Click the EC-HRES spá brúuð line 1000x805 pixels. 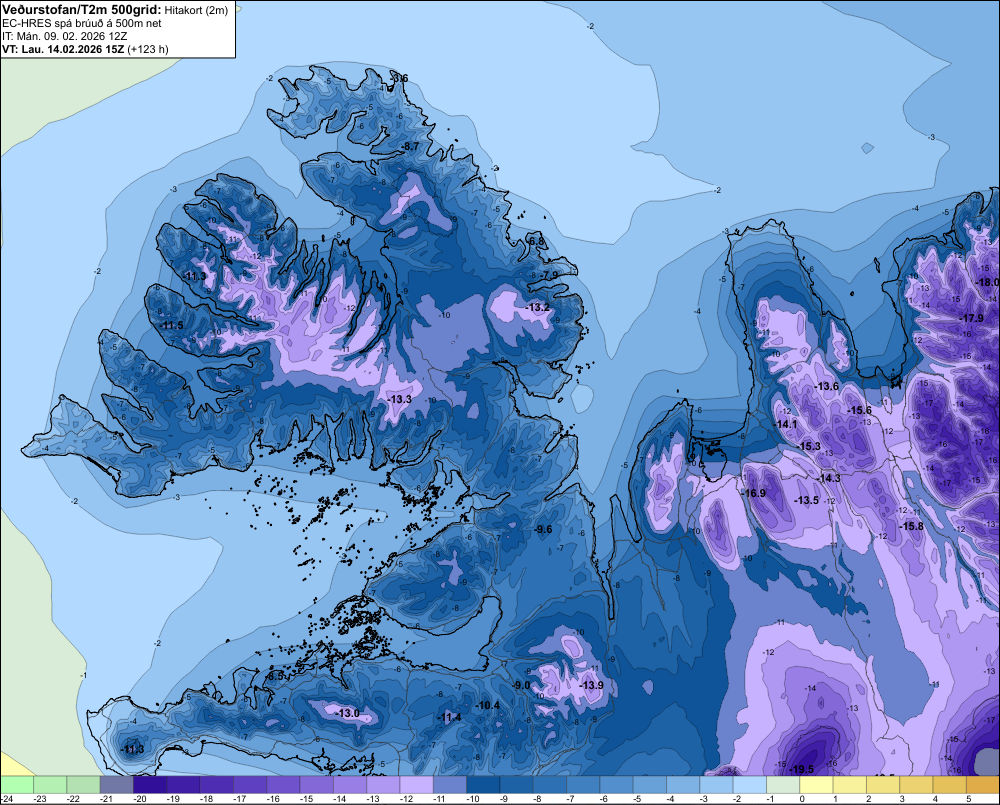(x=82, y=24)
